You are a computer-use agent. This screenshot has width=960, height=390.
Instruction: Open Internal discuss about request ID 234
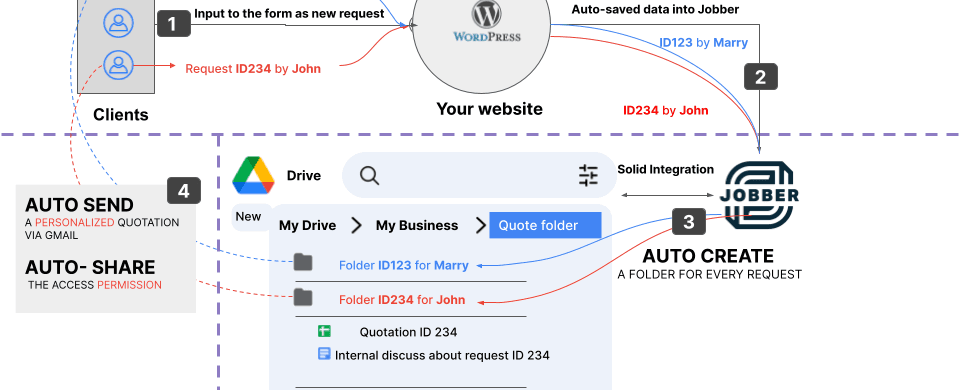tap(442, 355)
